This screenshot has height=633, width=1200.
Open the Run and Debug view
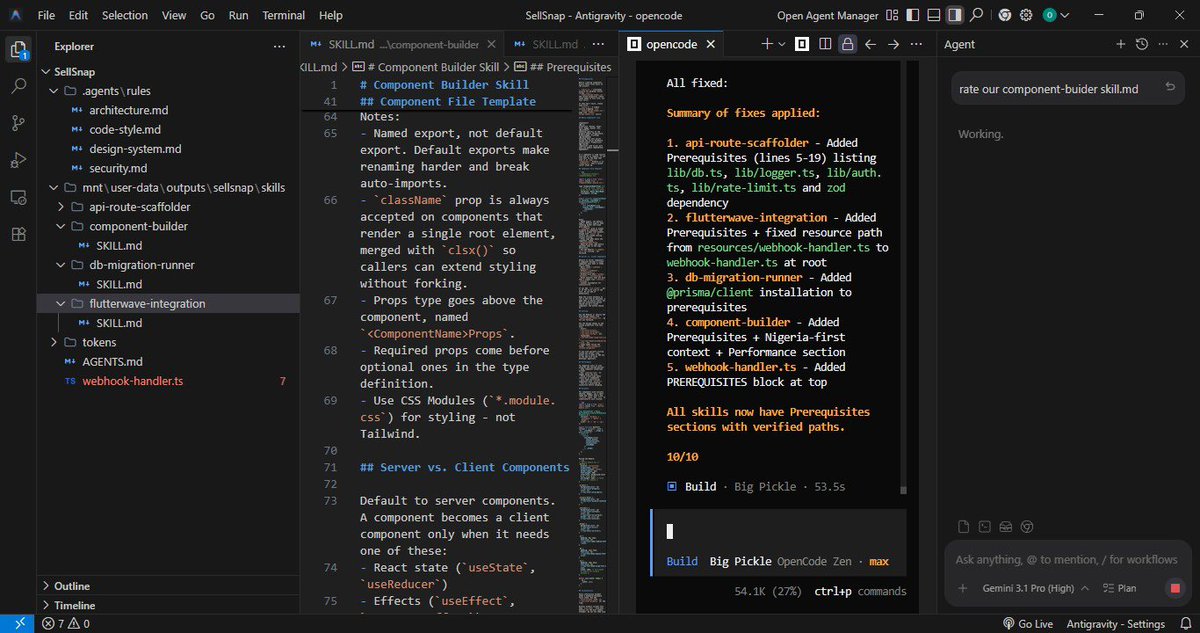(x=18, y=158)
